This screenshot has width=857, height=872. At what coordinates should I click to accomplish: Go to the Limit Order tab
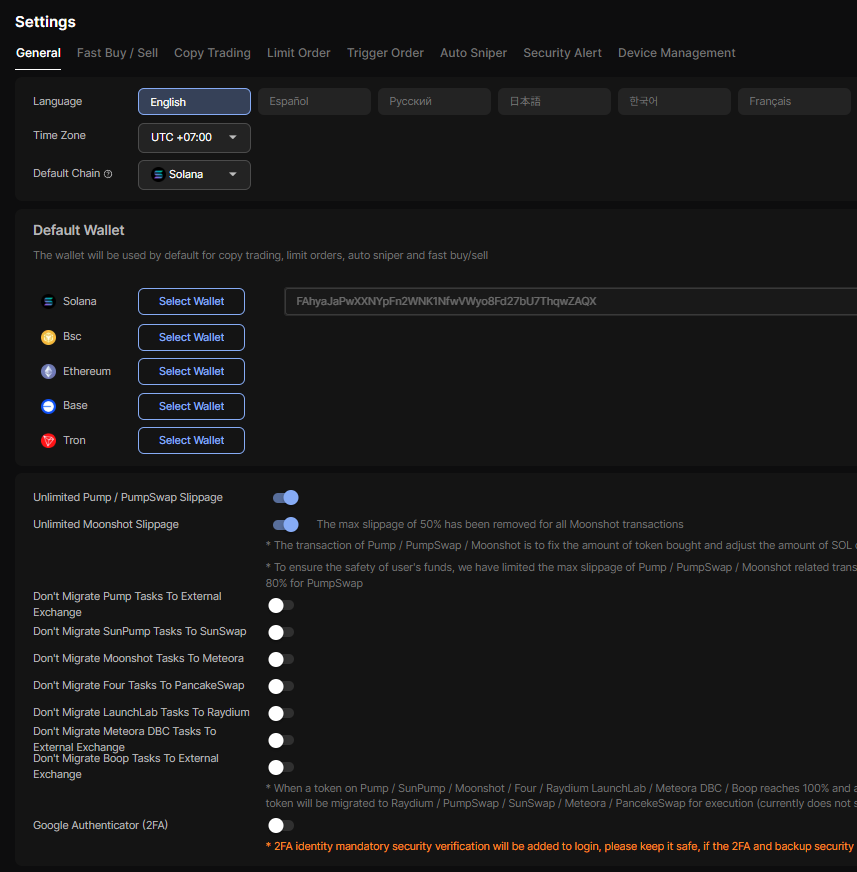tap(299, 53)
